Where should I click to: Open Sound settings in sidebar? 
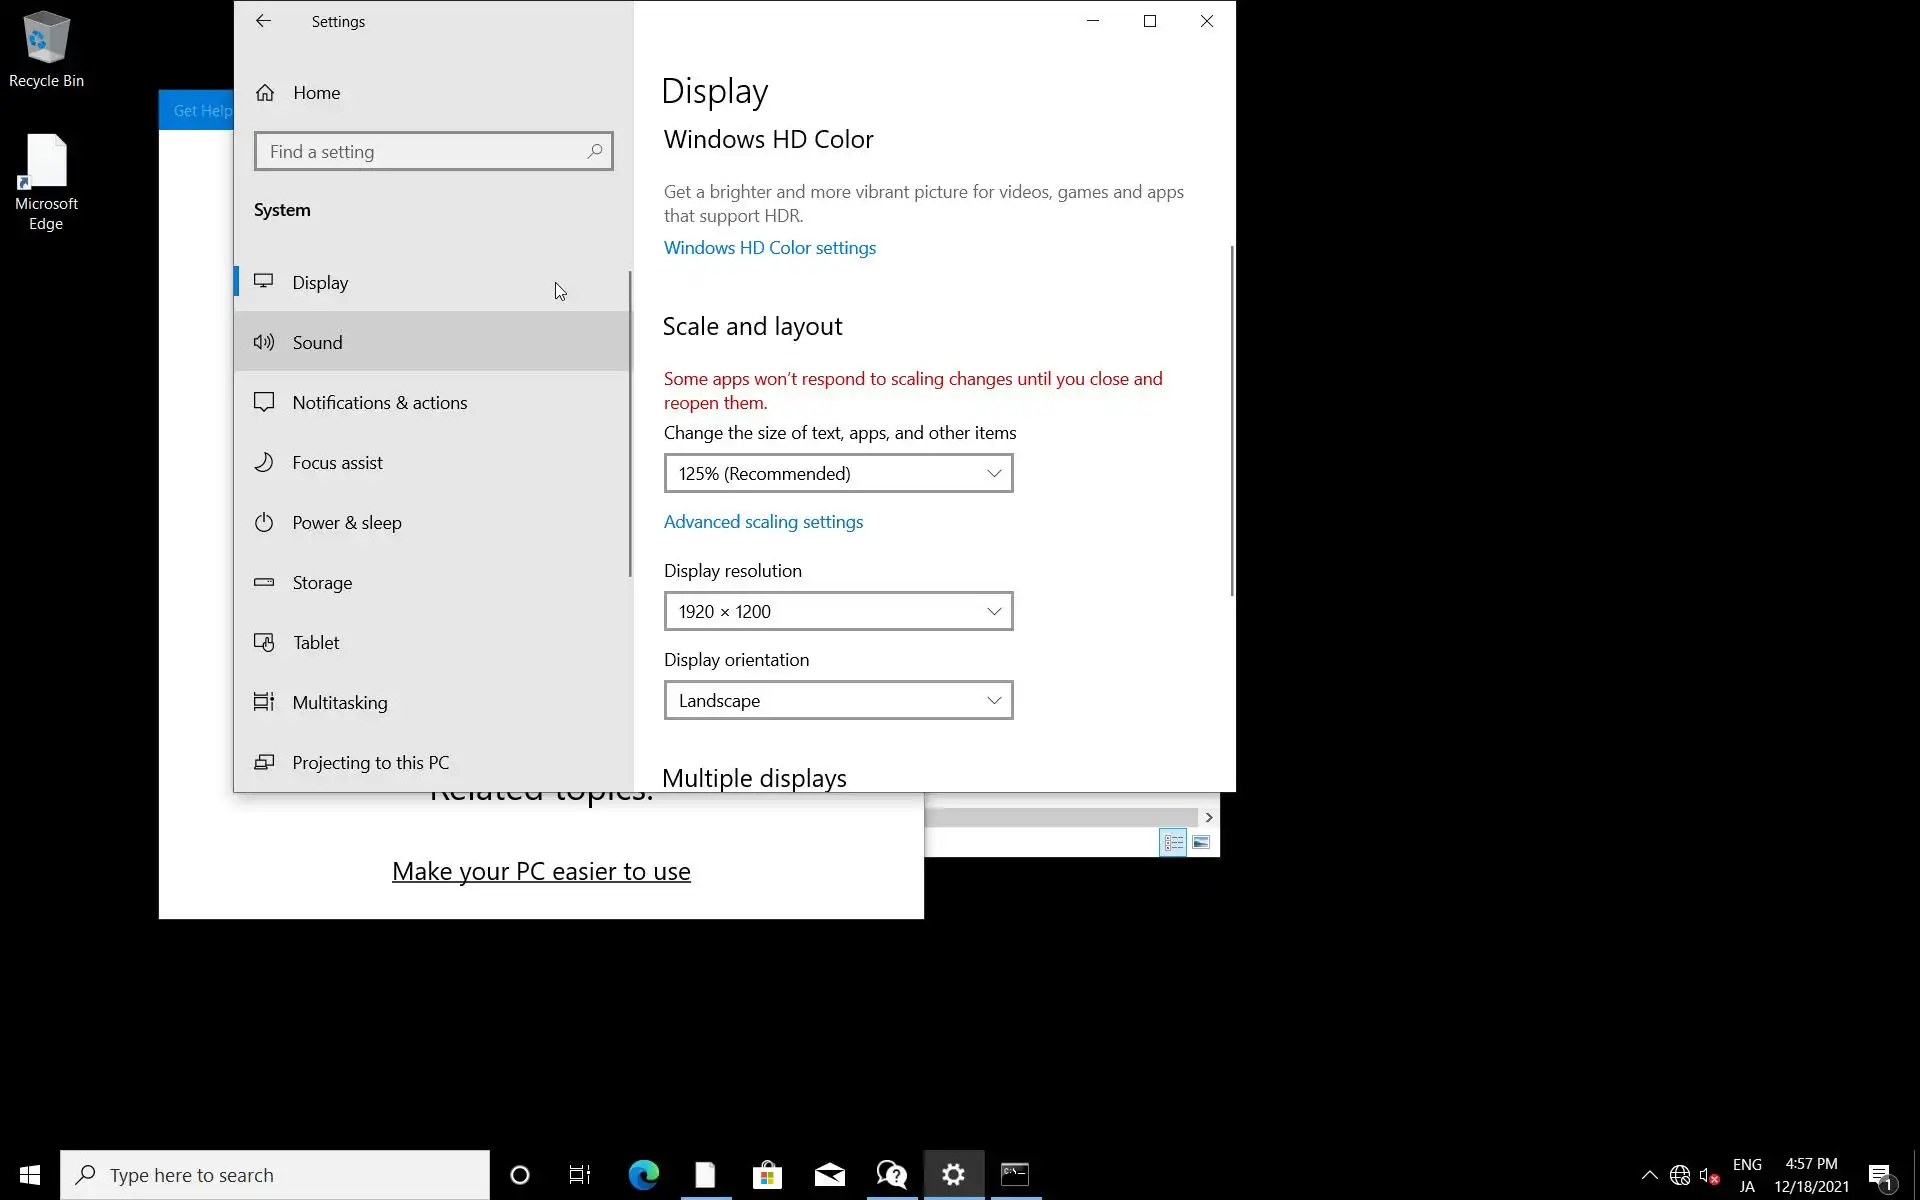pos(318,343)
